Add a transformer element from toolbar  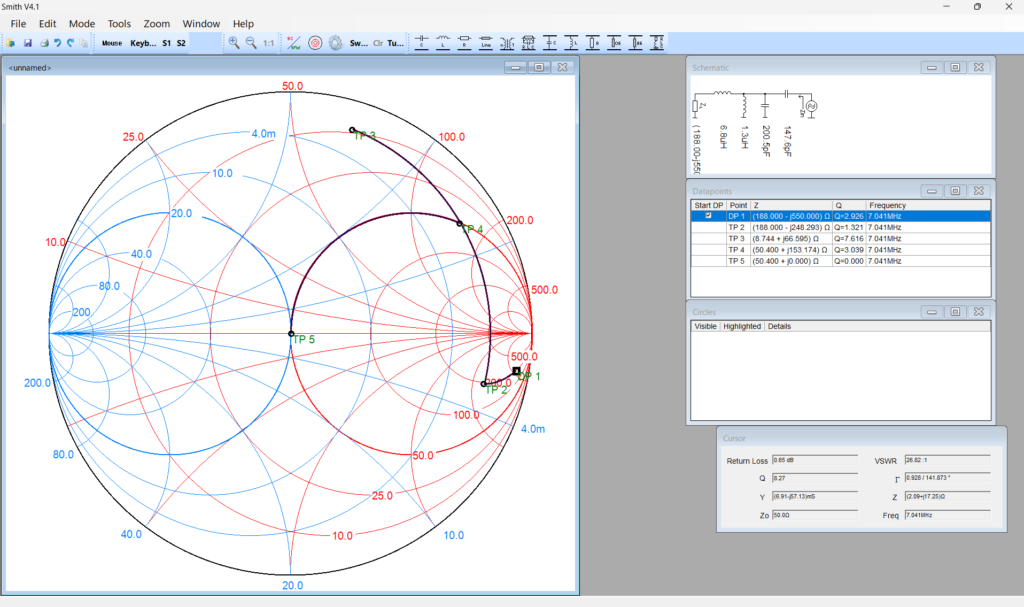pos(508,43)
